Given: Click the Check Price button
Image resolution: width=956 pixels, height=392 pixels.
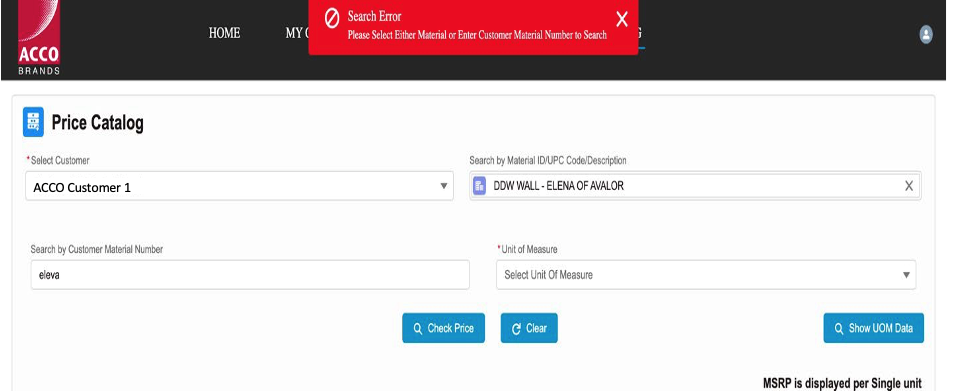Looking at the screenshot, I should [443, 328].
